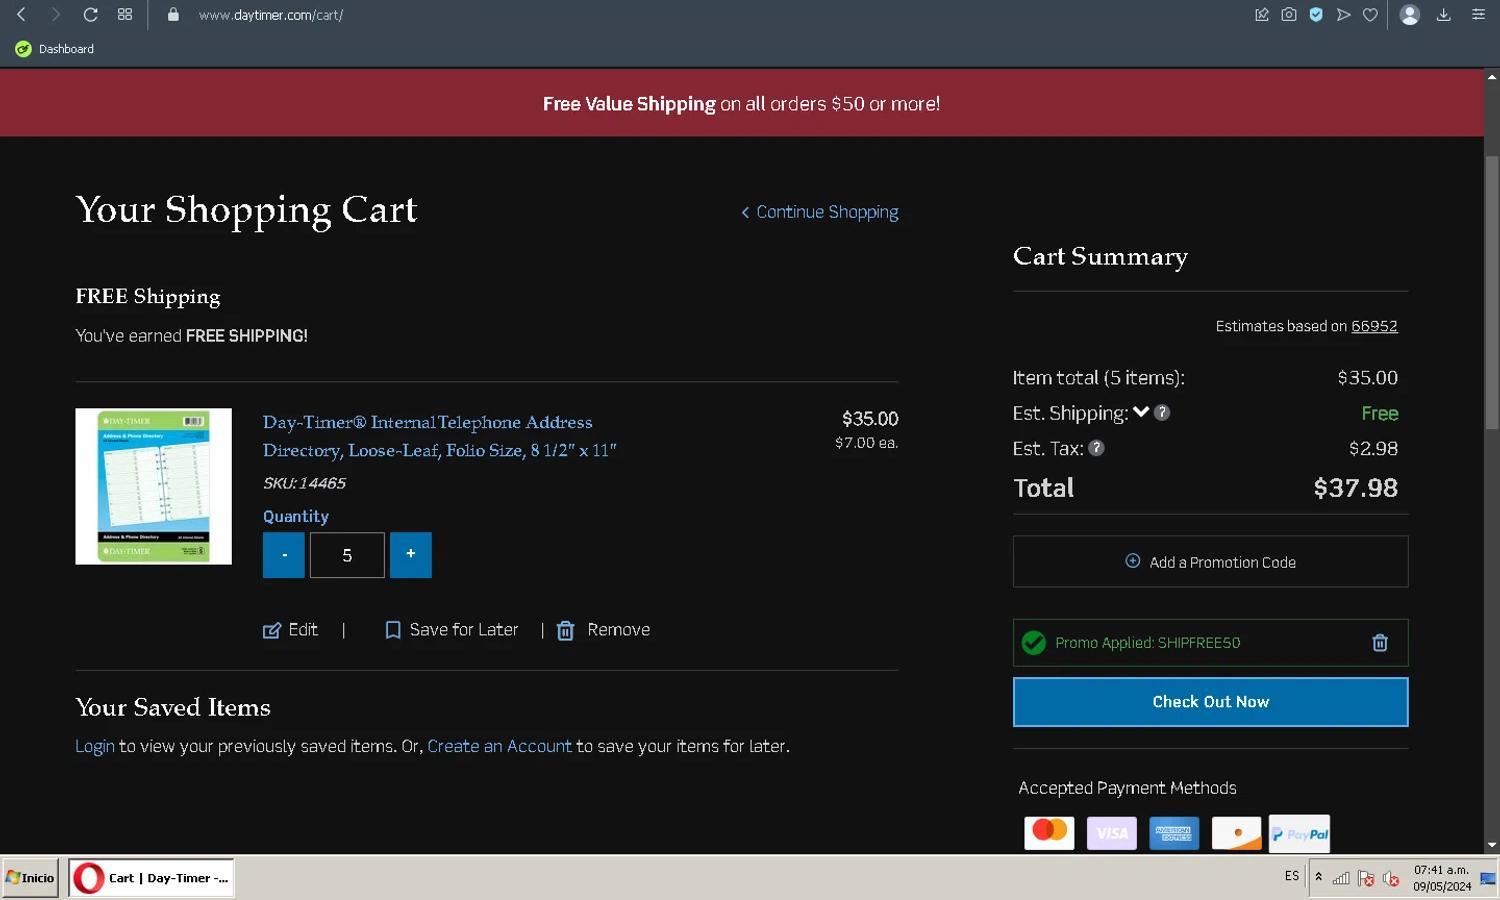Click the Edit item link
The image size is (1500, 900).
point(291,630)
